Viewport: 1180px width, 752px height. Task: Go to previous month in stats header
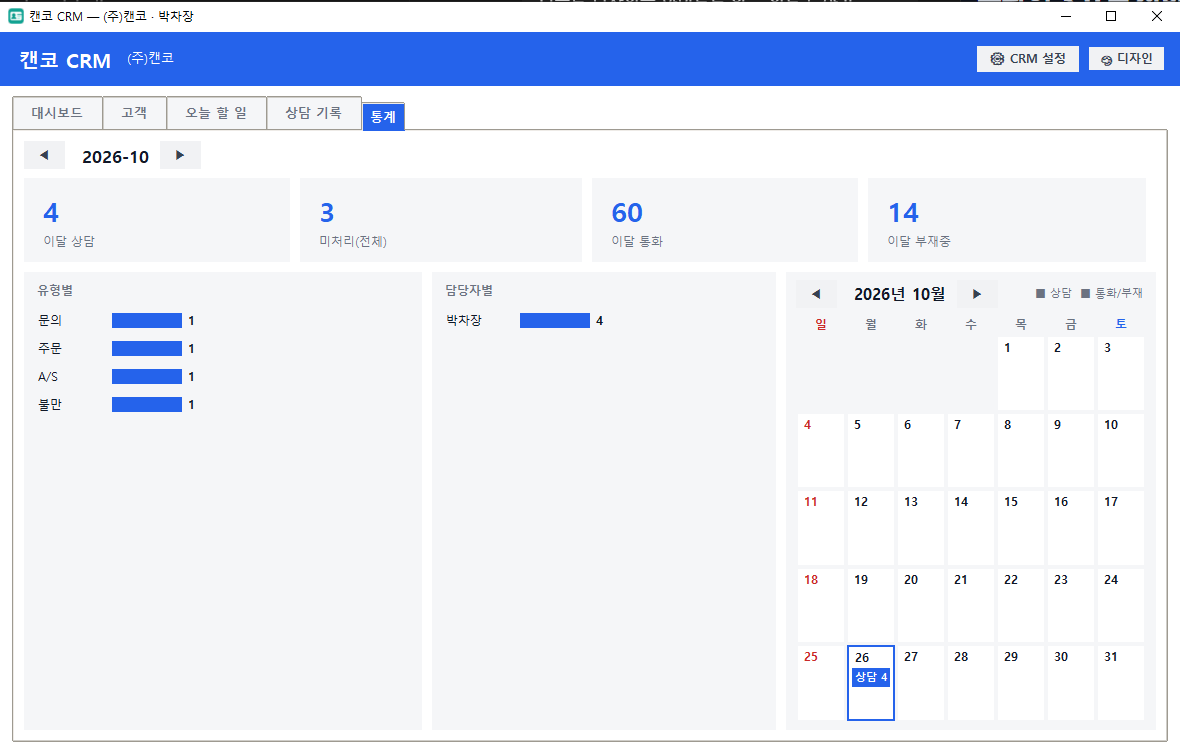(44, 155)
